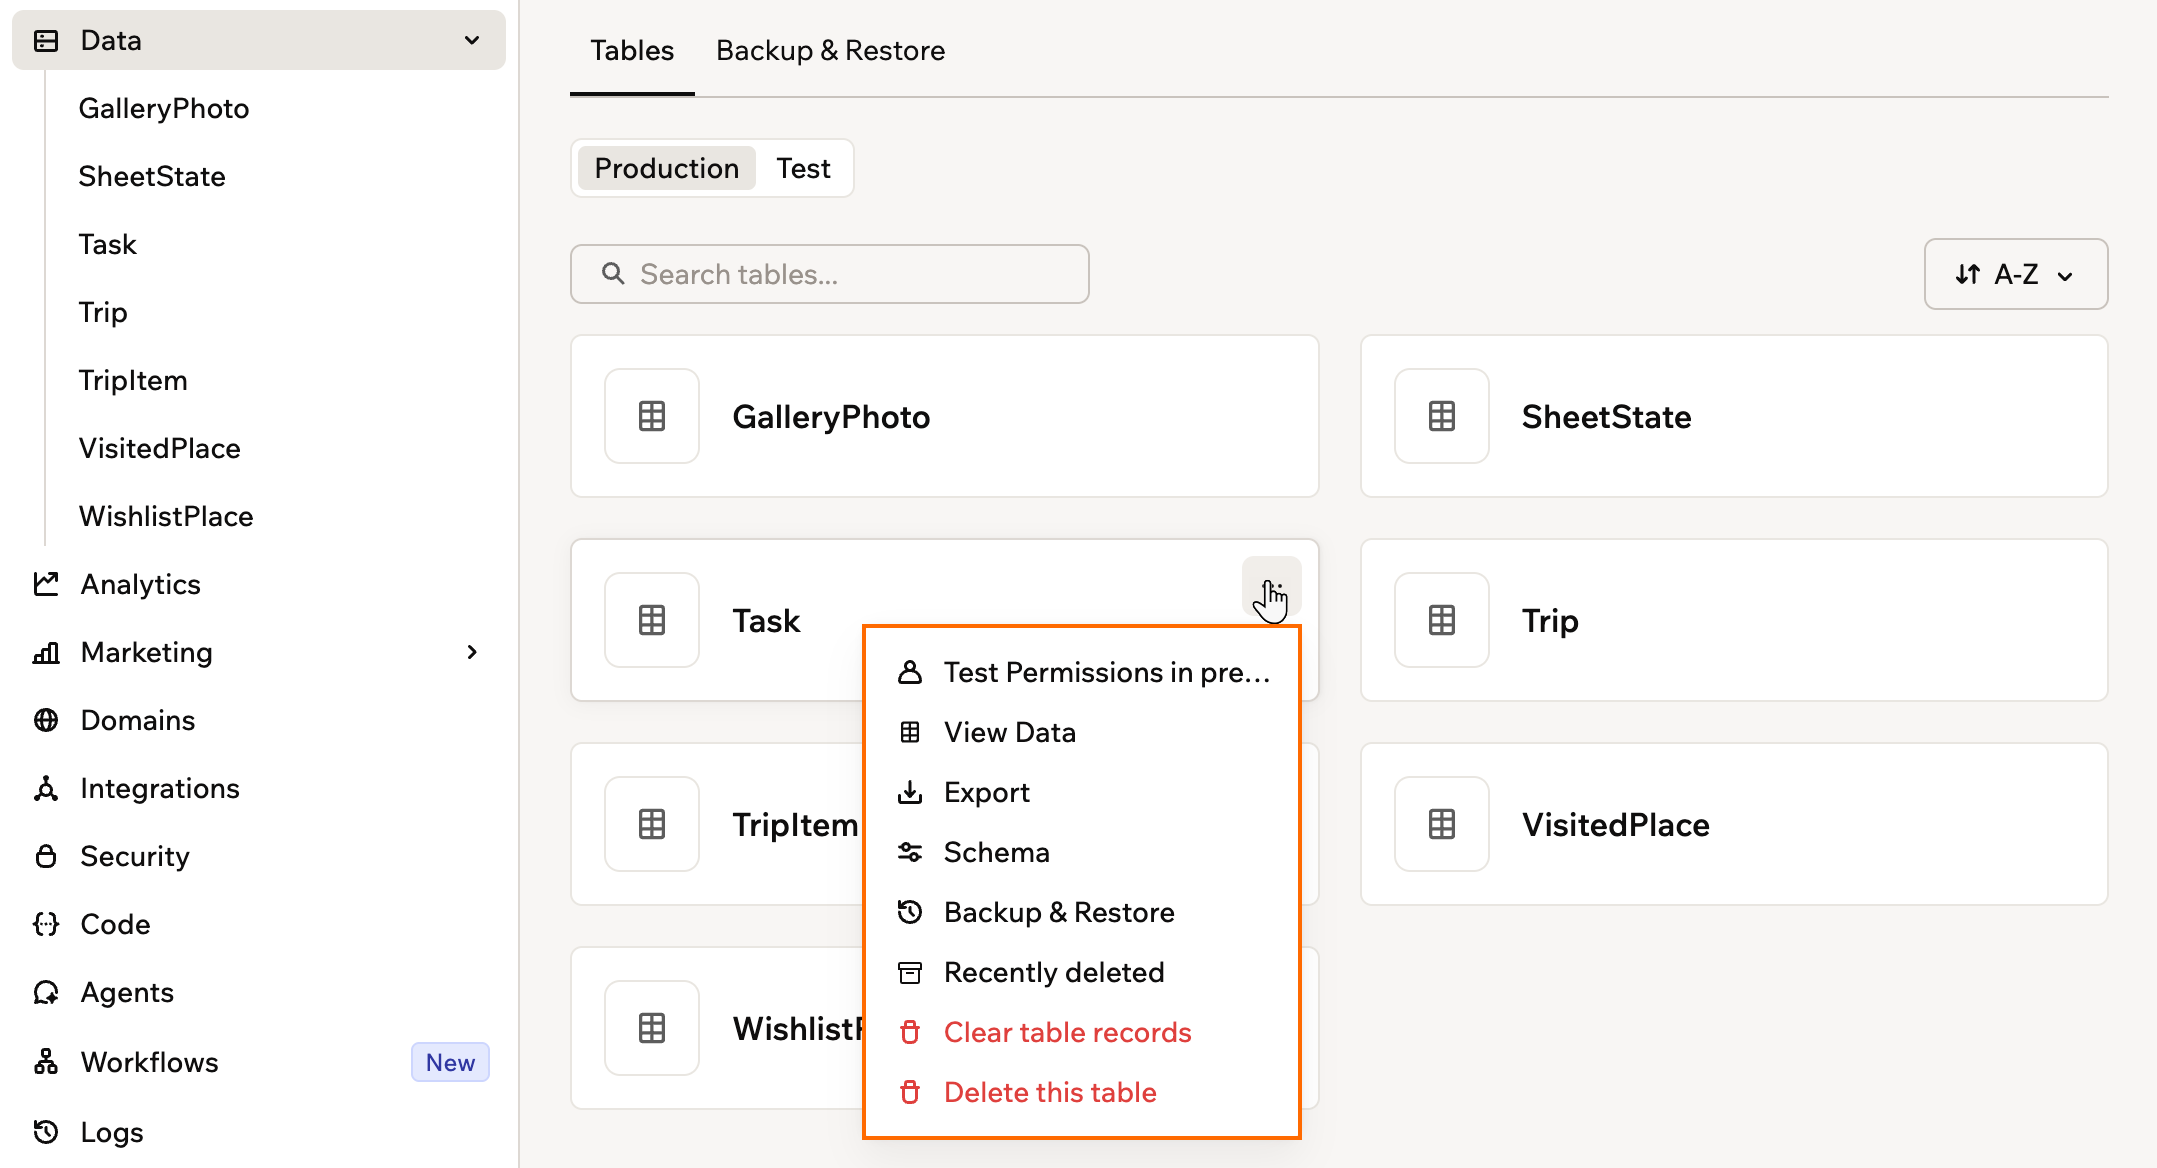Click the Workflows icon
The height and width of the screenshot is (1168, 2157).
tap(46, 1062)
